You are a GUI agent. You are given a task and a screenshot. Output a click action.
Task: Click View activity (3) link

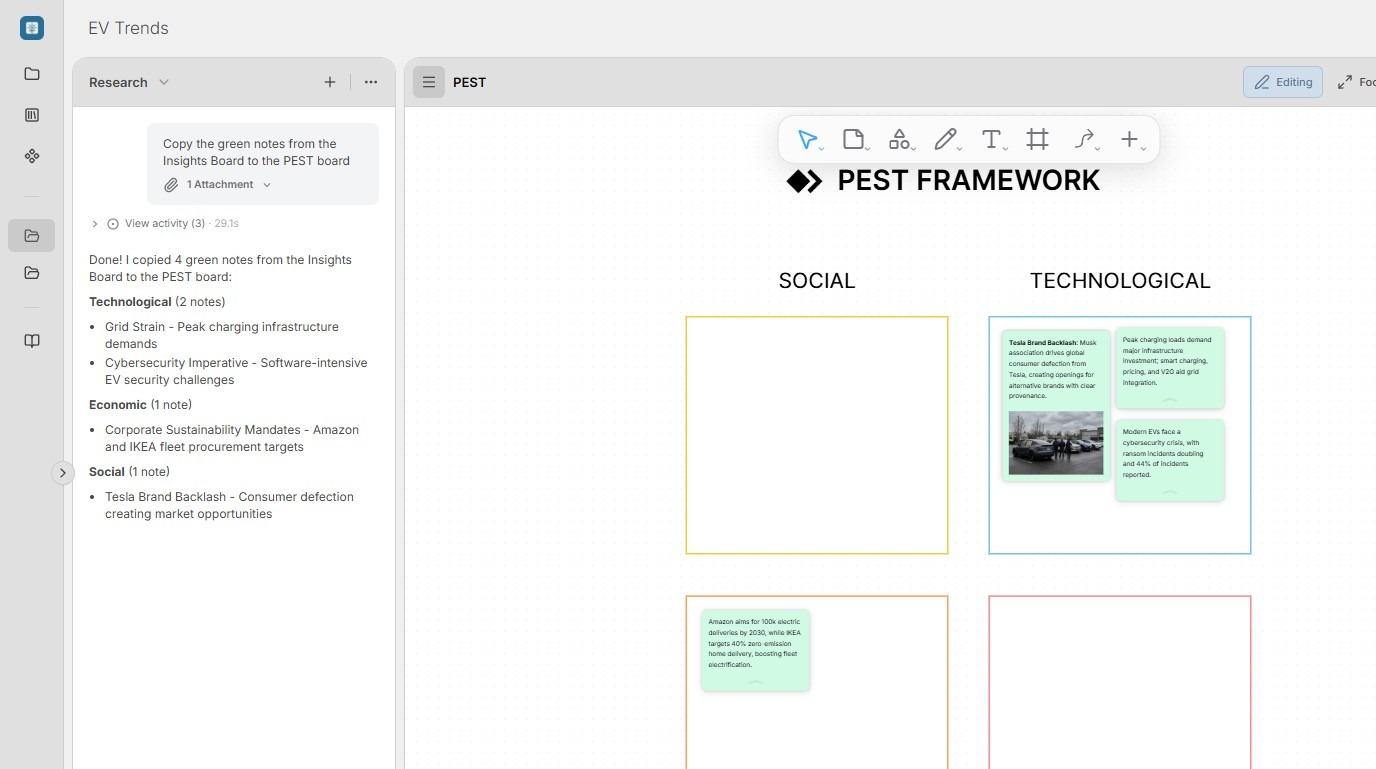(165, 224)
